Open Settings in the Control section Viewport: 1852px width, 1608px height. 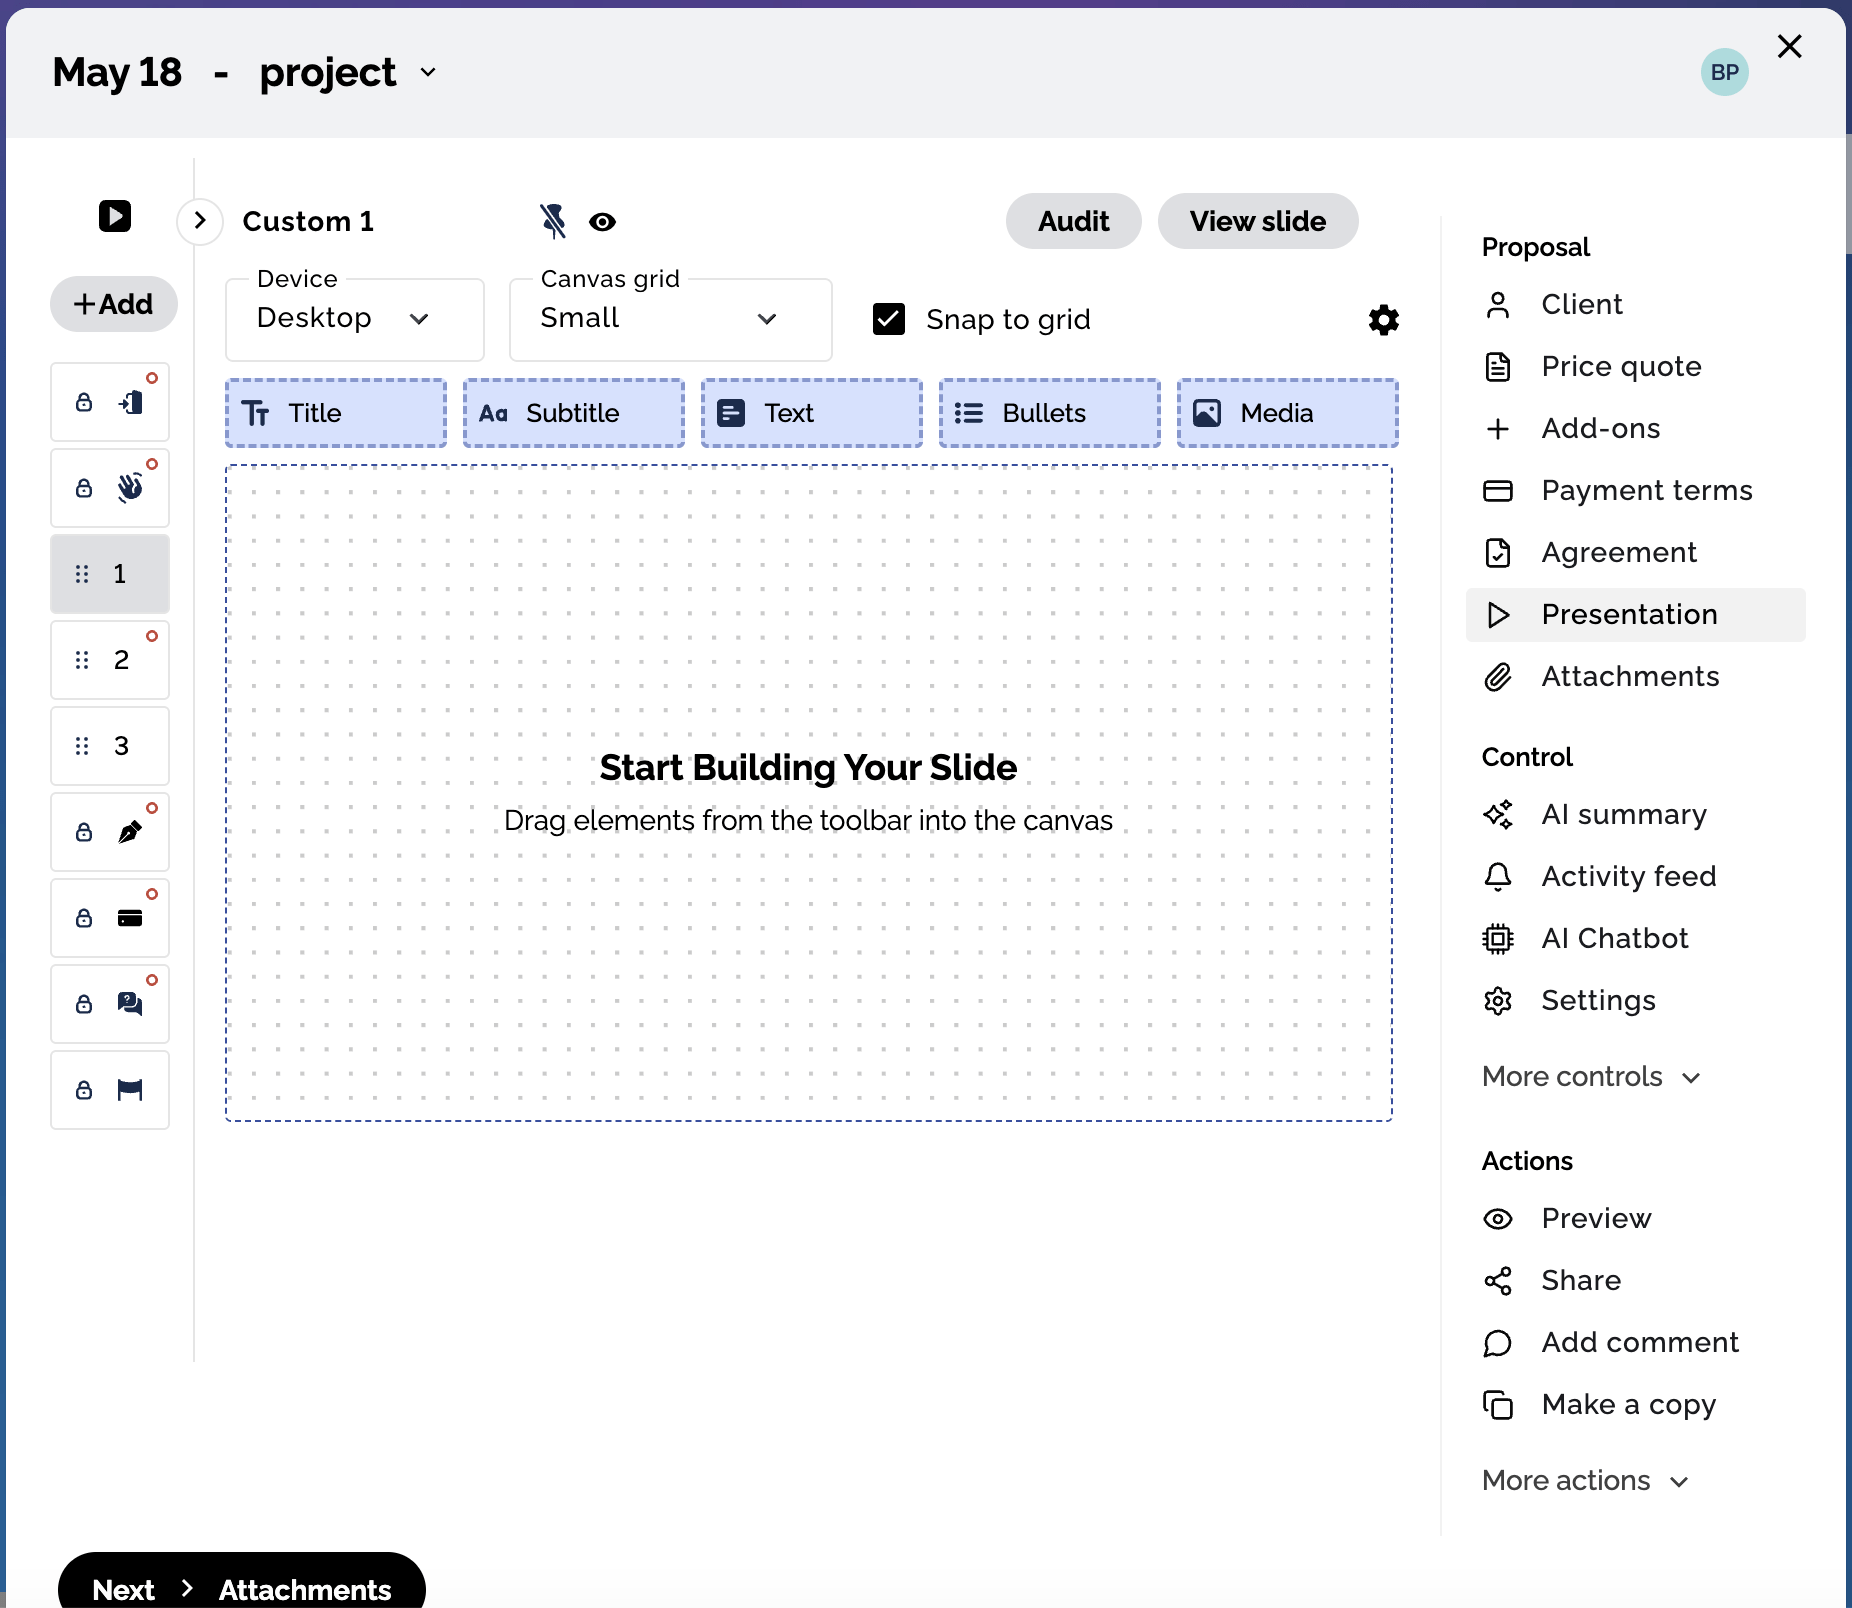click(x=1635, y=1000)
